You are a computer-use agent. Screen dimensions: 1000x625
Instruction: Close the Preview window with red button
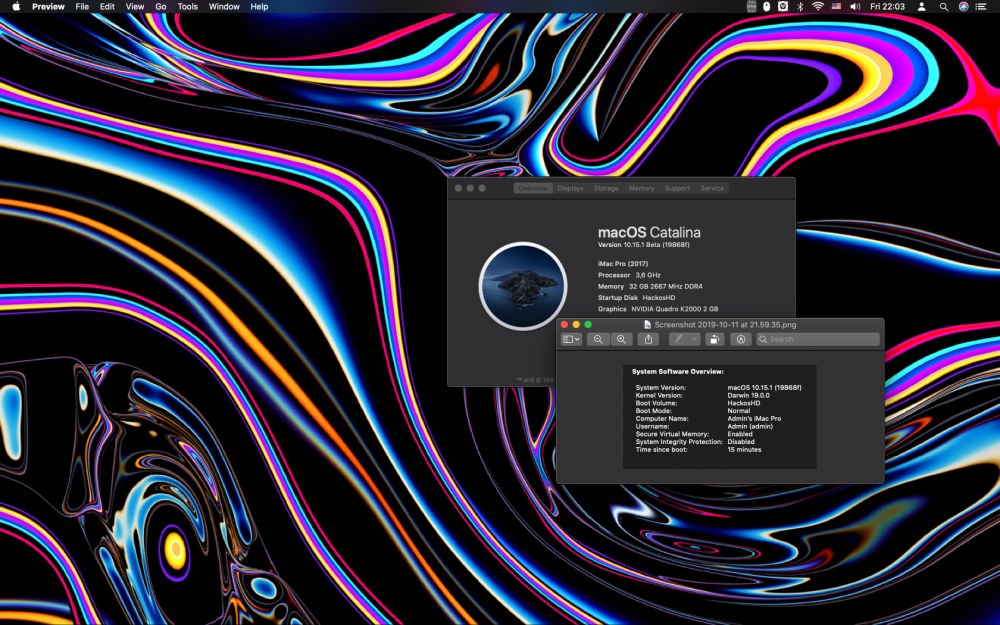tap(564, 325)
